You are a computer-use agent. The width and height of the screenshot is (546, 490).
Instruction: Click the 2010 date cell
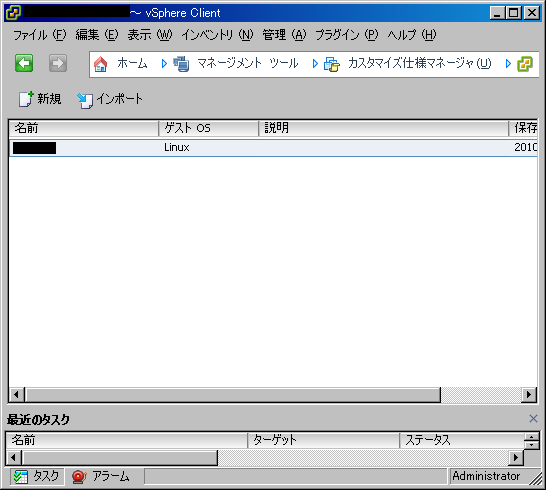click(525, 148)
